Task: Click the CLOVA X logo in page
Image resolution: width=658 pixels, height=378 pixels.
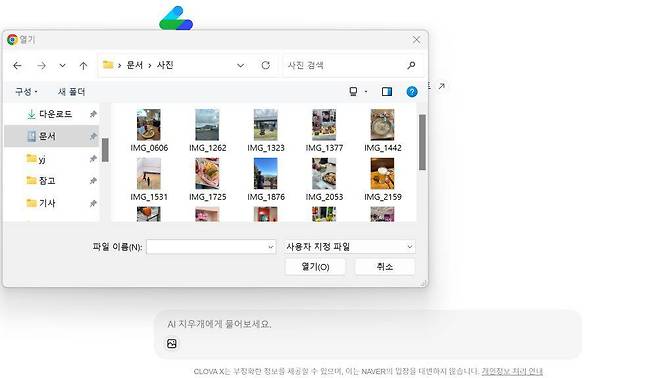Action: 176,18
